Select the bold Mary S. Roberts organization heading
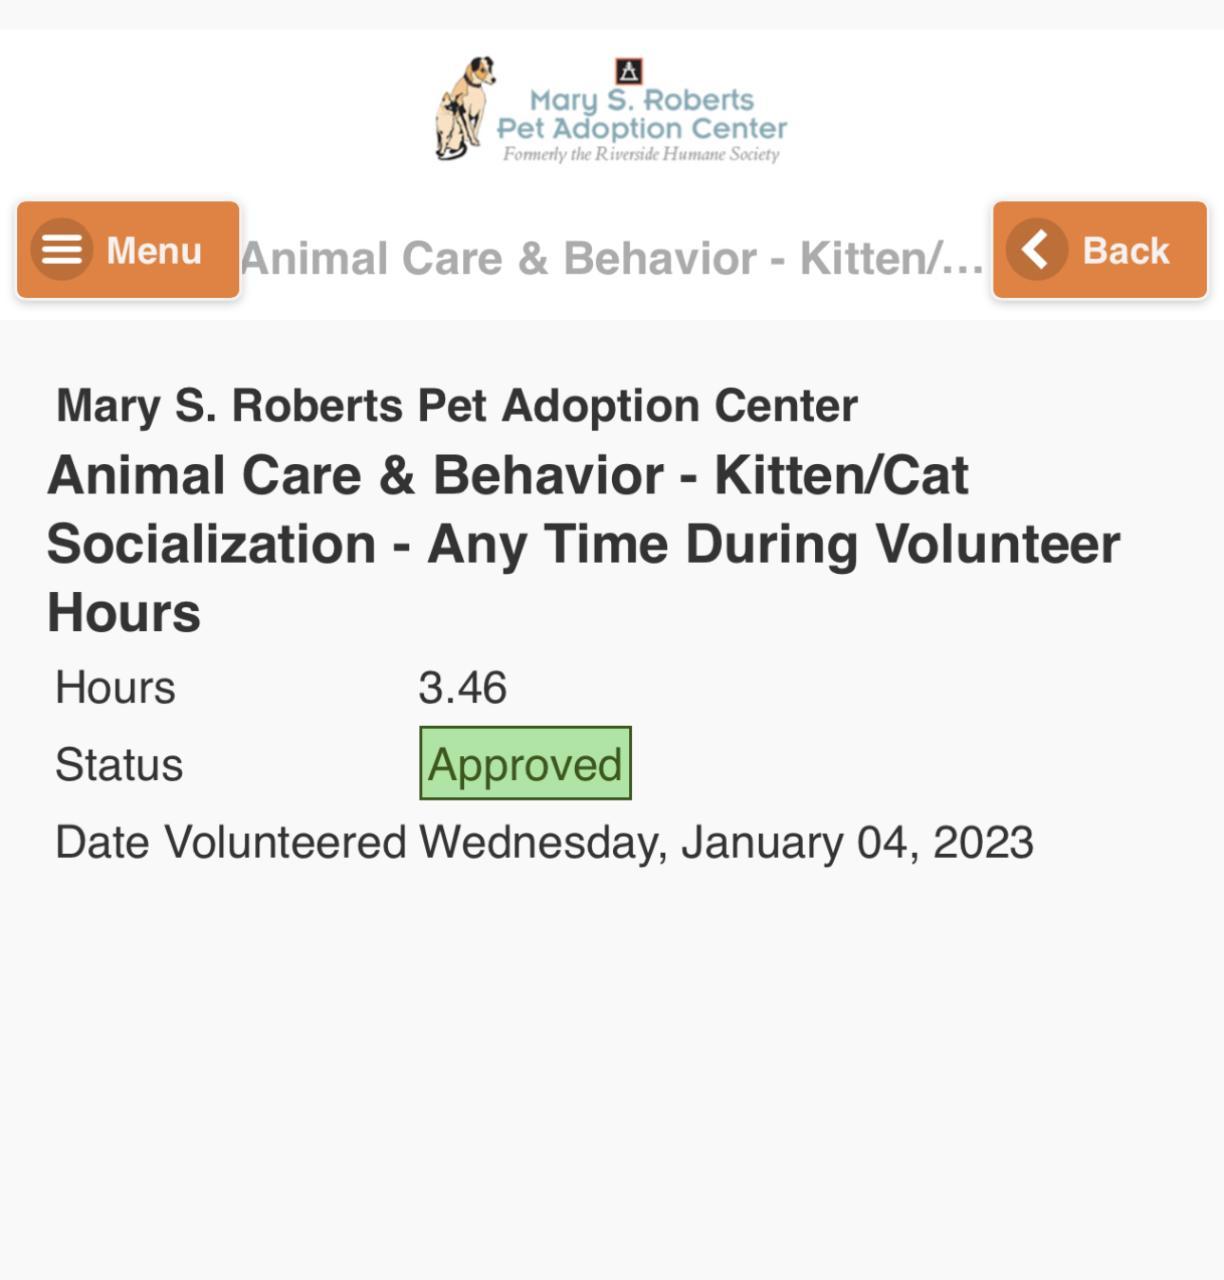 tap(457, 406)
